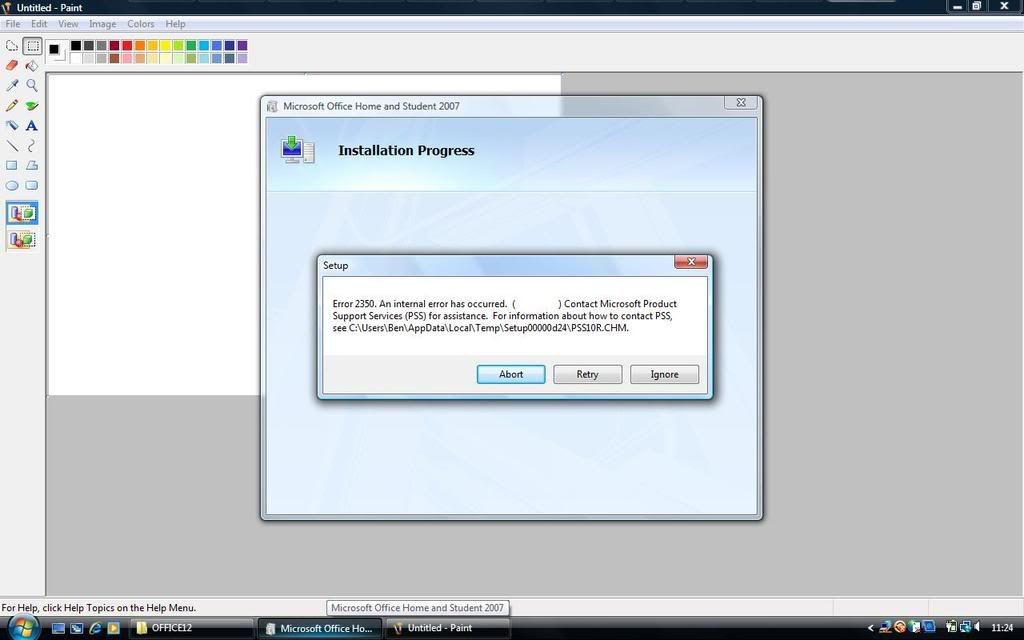Image resolution: width=1024 pixels, height=640 pixels.
Task: Click the Ignore button in Setup dialog
Action: pos(664,374)
